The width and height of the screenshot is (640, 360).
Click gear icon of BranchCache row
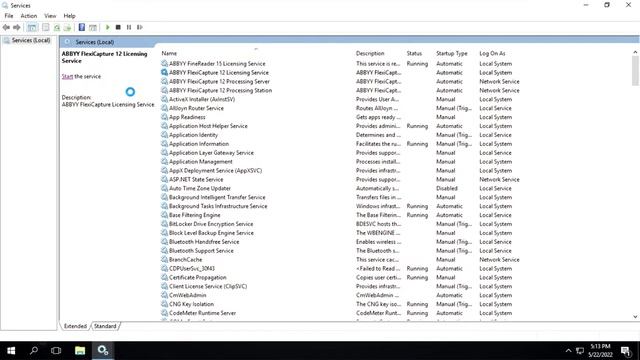pos(164,260)
